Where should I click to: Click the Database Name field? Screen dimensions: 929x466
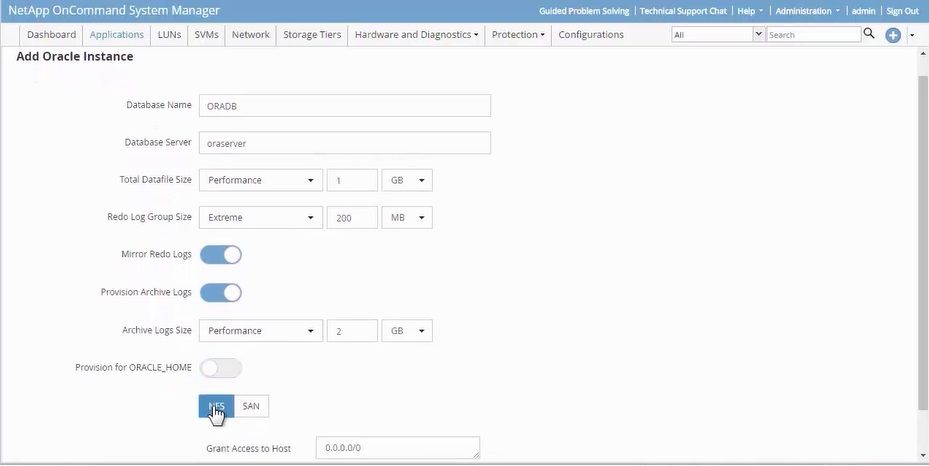click(345, 105)
